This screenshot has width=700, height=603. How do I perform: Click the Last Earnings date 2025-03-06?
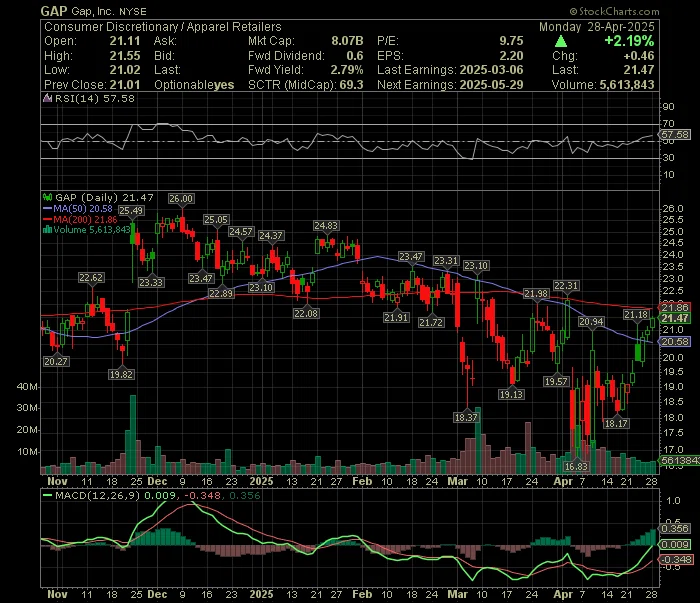491,70
